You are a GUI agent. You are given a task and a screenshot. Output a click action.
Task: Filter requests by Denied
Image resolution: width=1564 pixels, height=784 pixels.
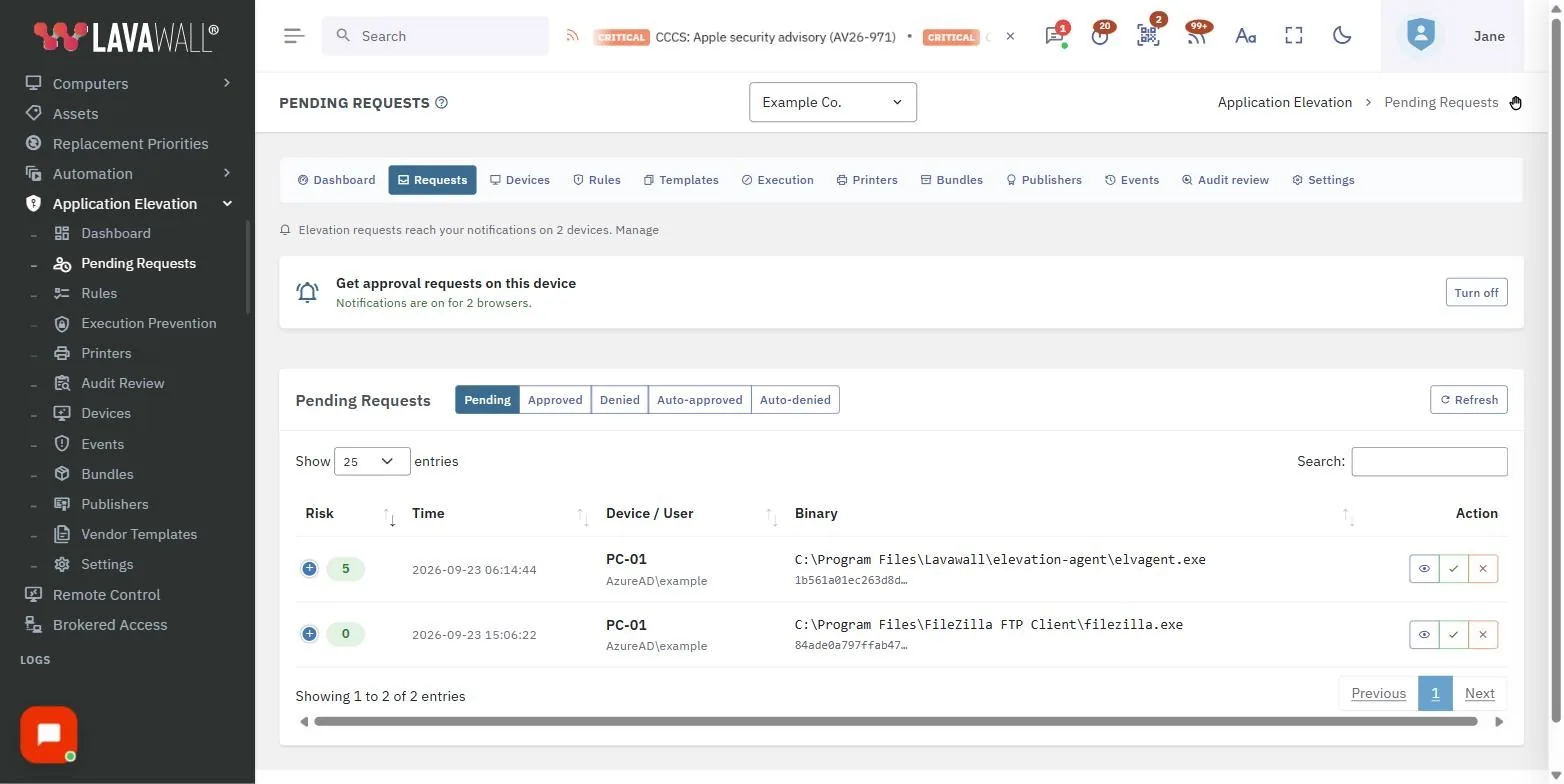pyautogui.click(x=620, y=400)
